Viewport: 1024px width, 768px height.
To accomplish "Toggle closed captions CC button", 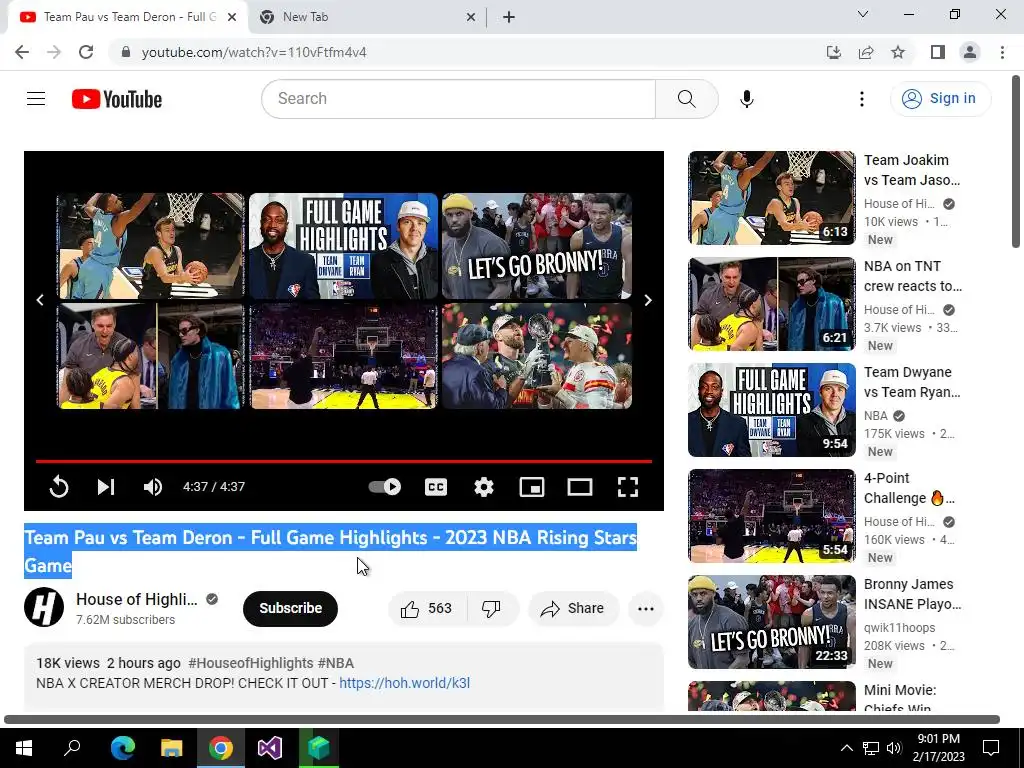I will 436,487.
